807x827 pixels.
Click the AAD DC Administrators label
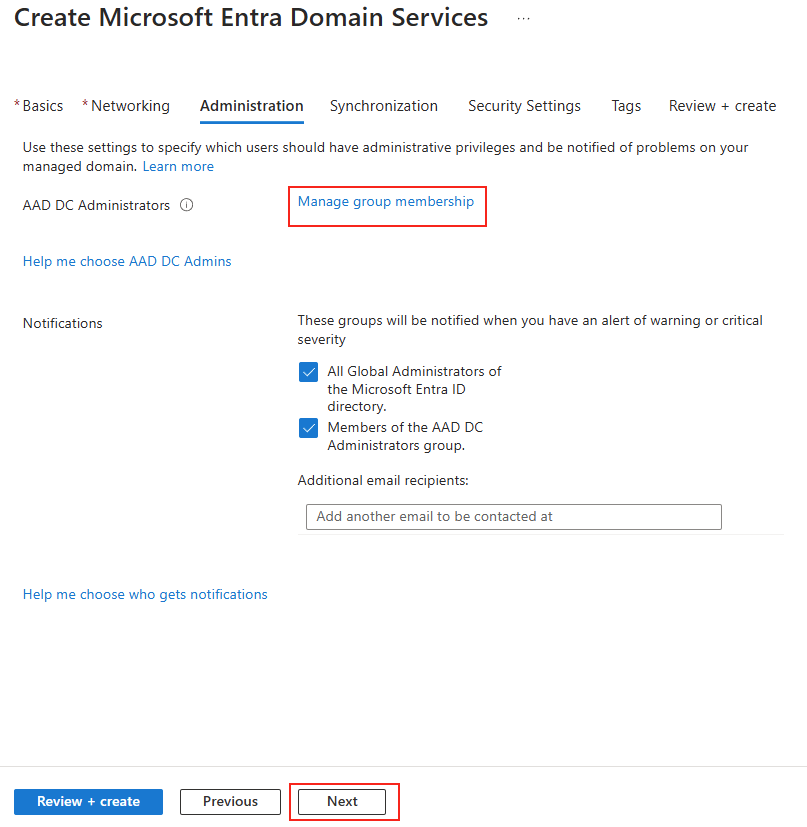[x=97, y=205]
